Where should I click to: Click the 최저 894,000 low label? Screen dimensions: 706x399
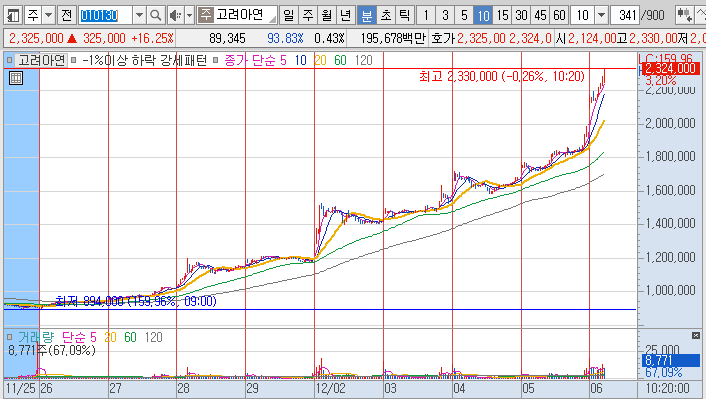[136, 301]
